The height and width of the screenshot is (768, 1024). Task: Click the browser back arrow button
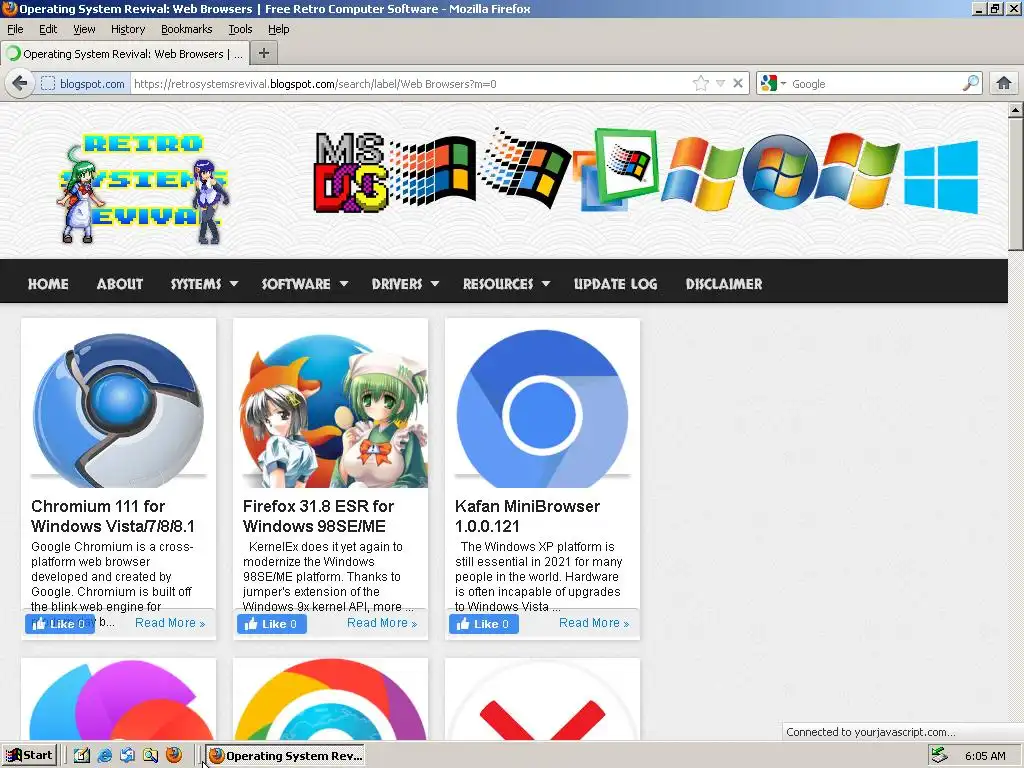coord(20,84)
